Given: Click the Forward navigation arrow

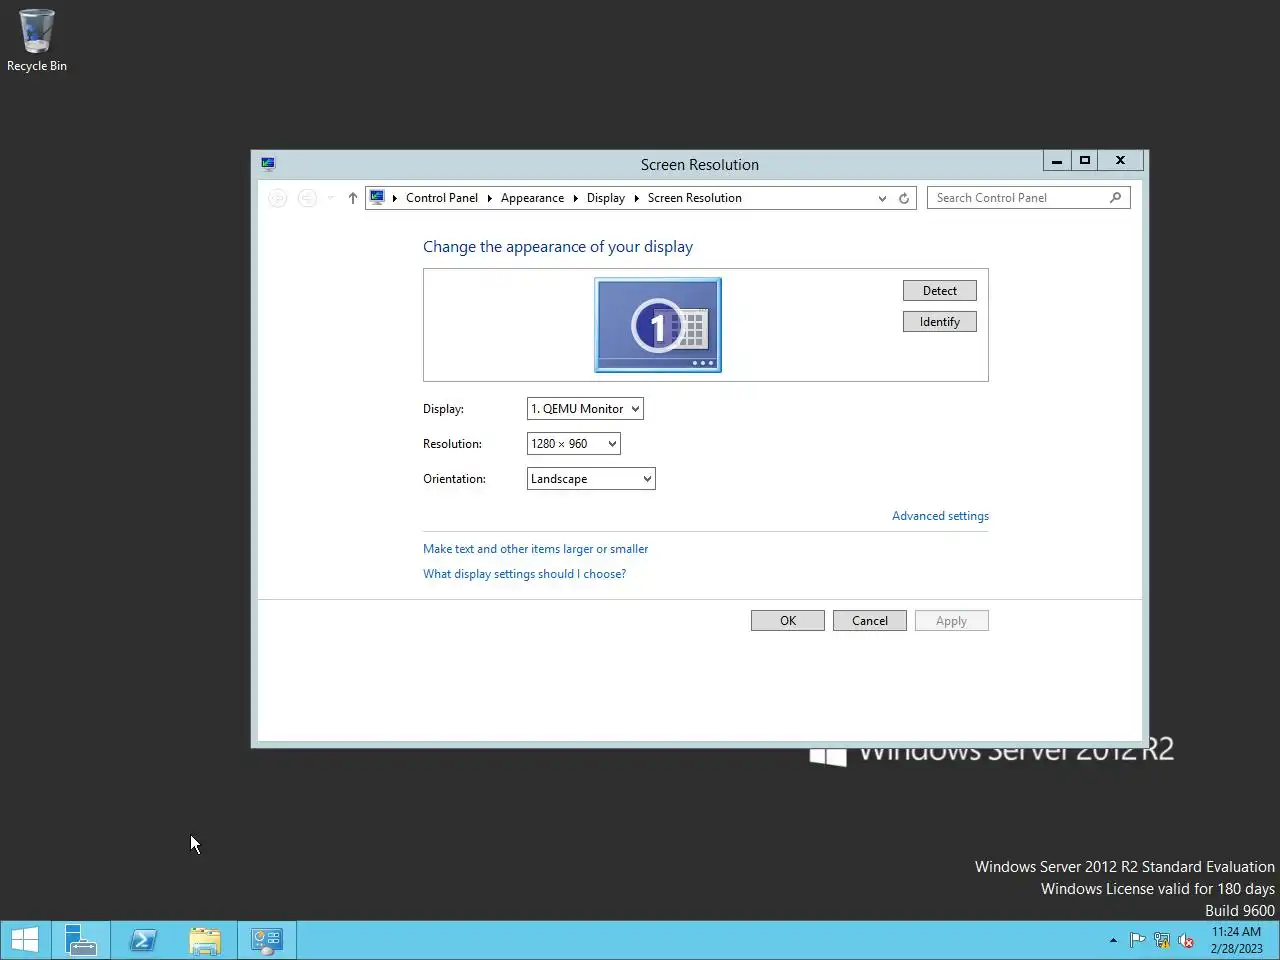Looking at the screenshot, I should pyautogui.click(x=308, y=198).
